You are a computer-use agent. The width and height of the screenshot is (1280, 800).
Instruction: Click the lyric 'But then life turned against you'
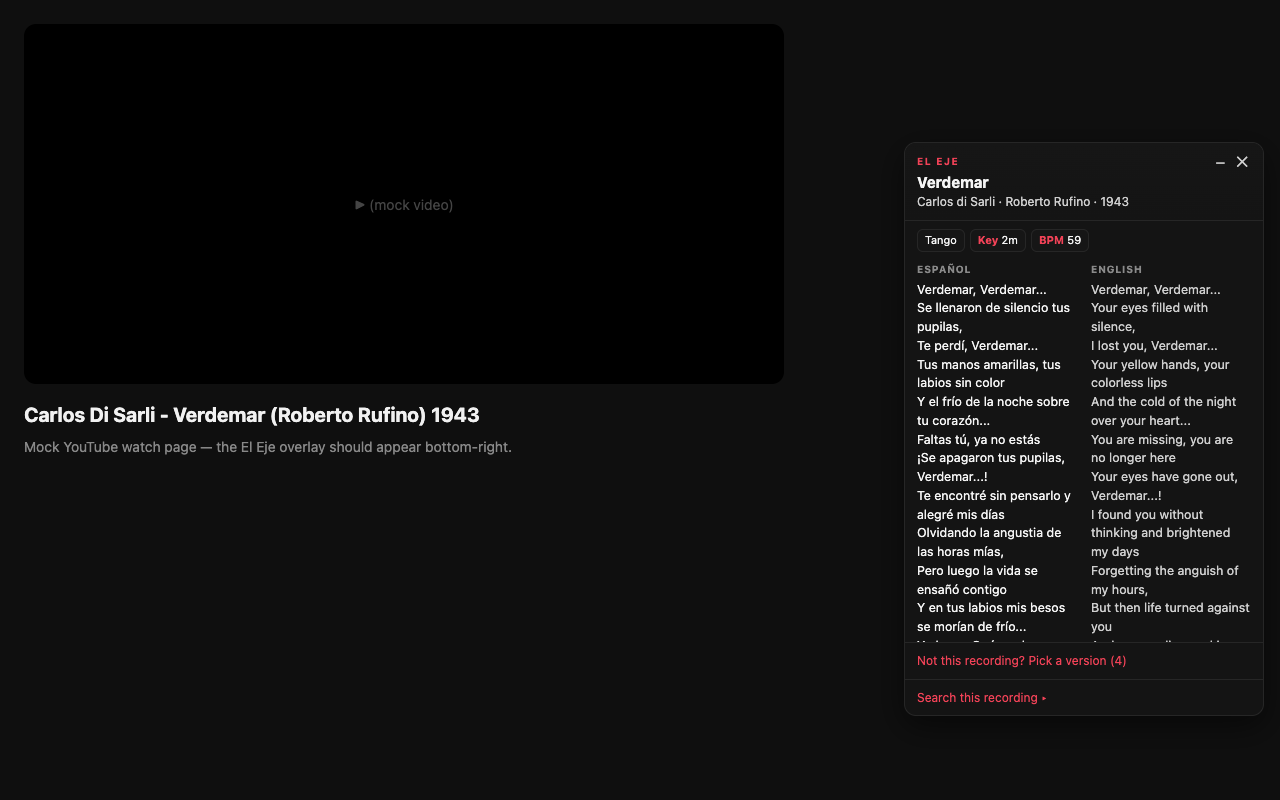tap(1170, 617)
